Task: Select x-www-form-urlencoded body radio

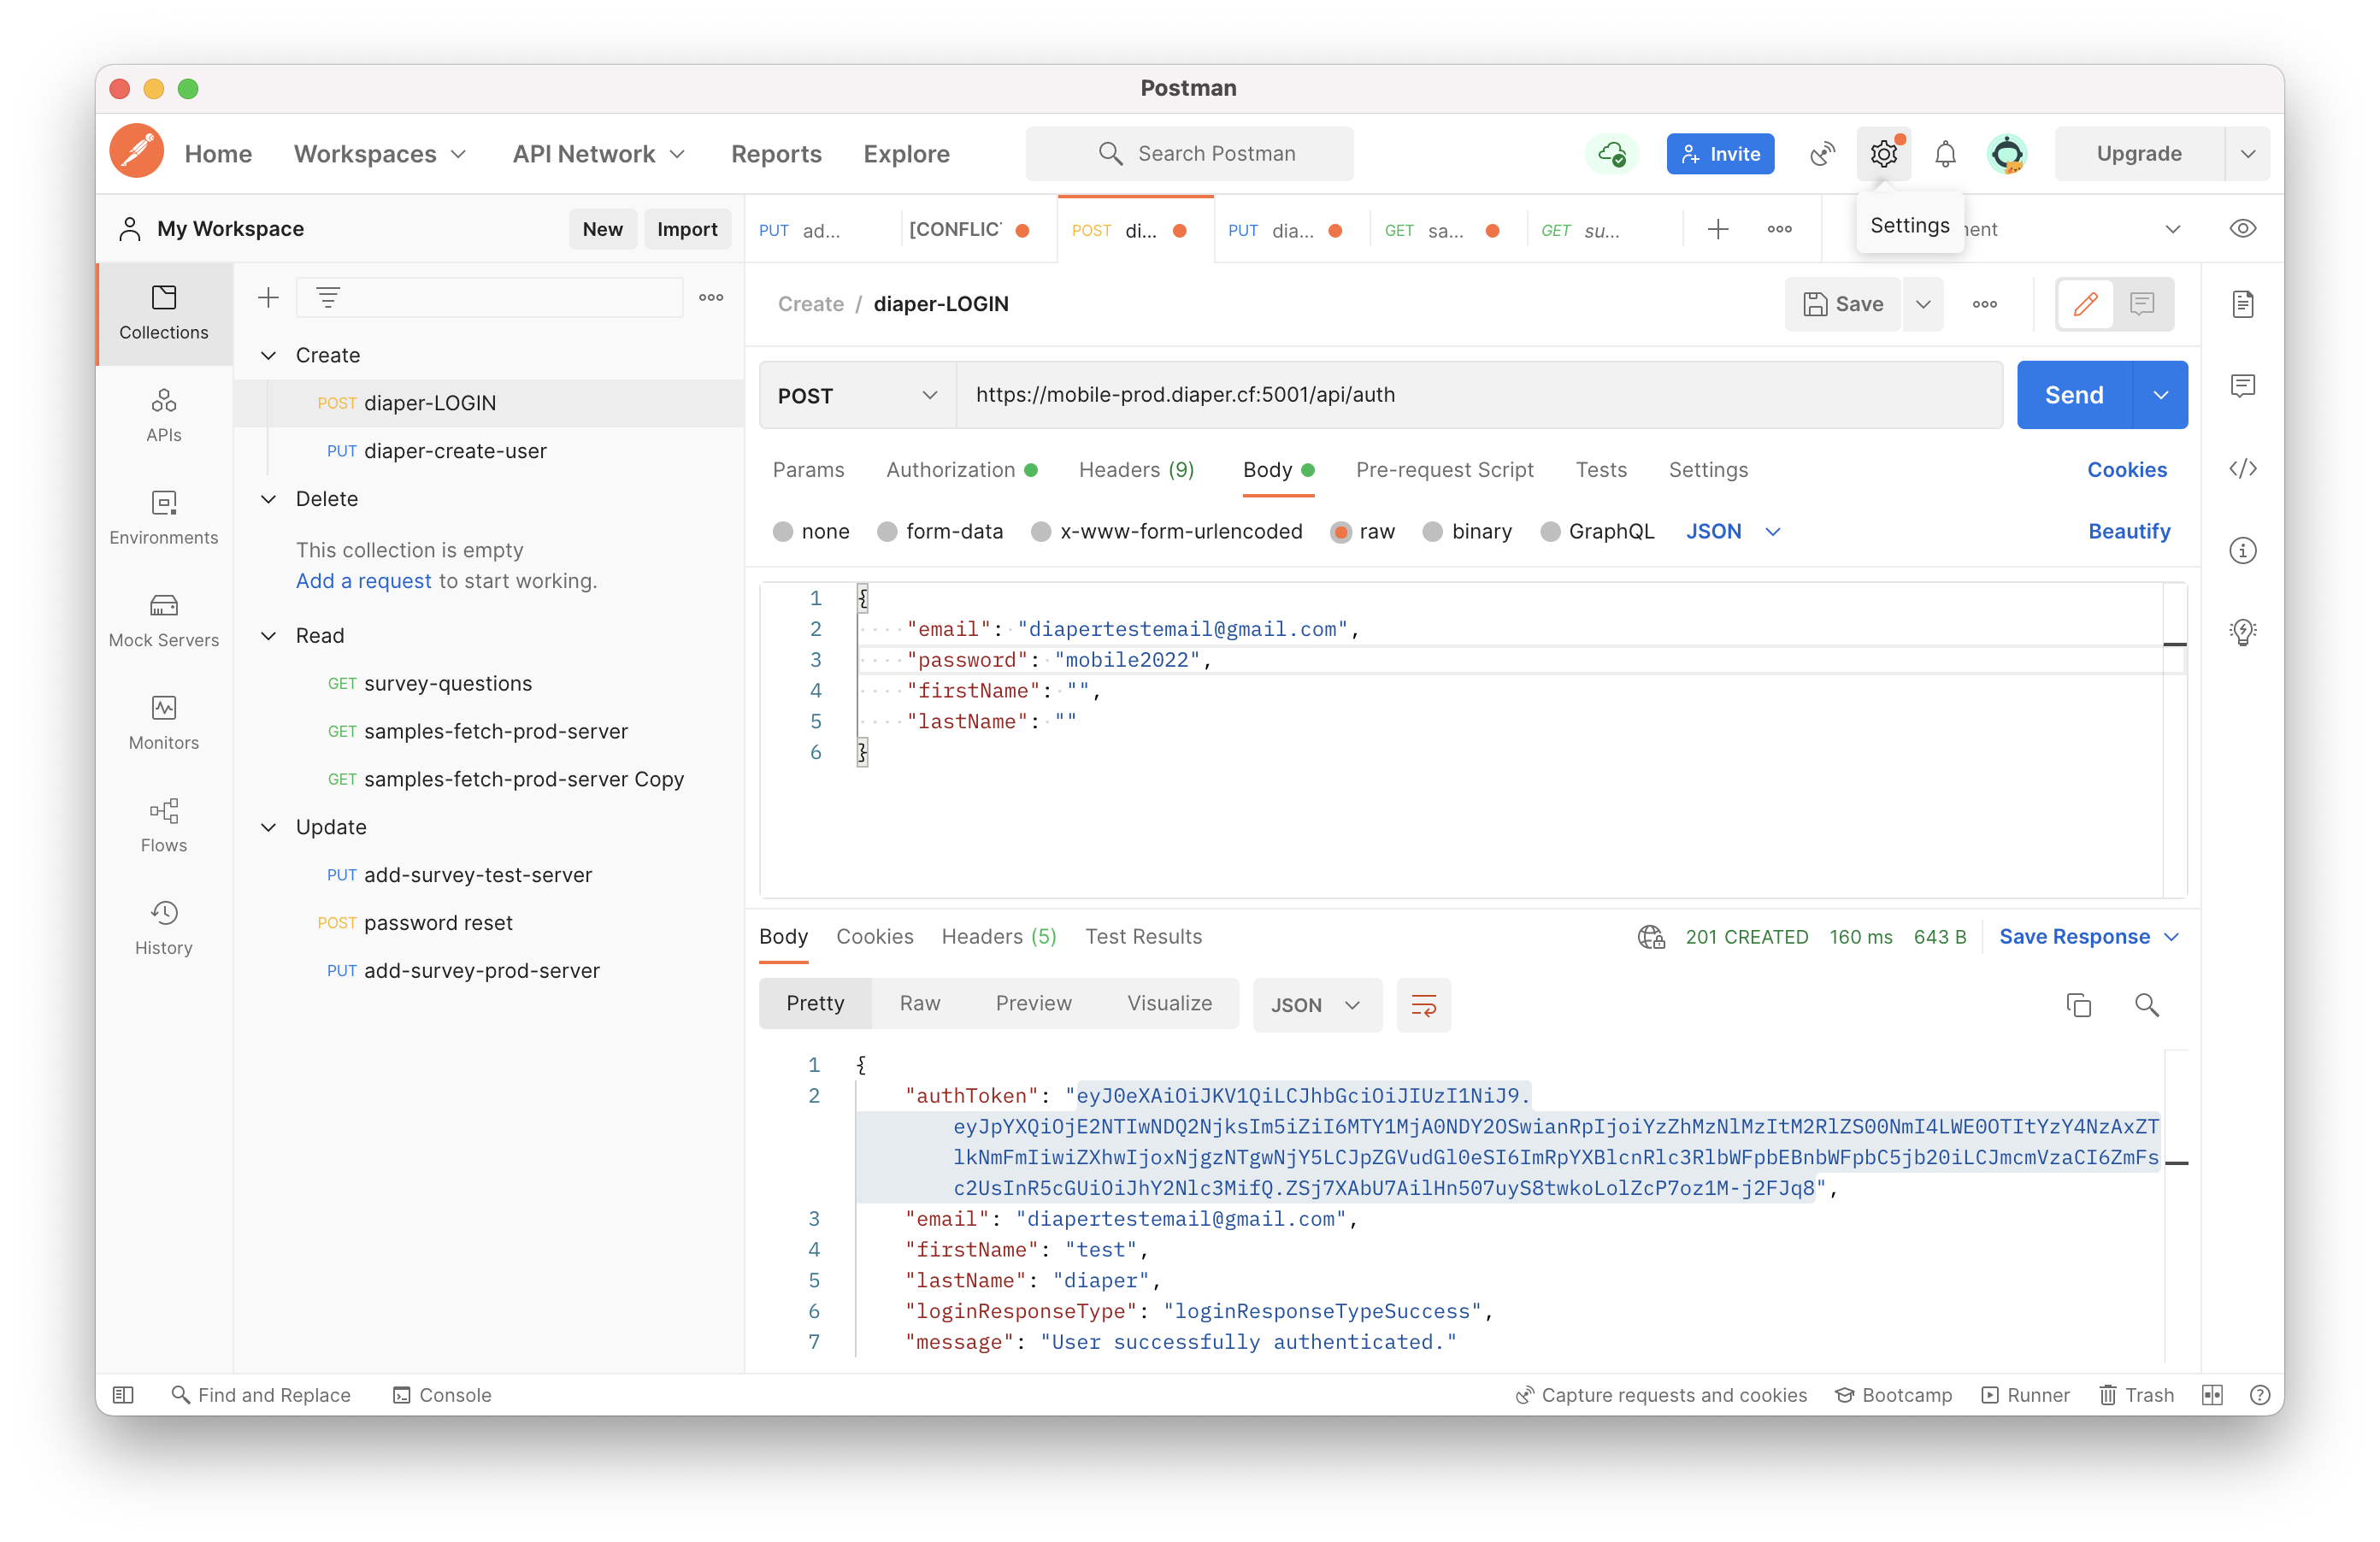Action: (x=1041, y=532)
